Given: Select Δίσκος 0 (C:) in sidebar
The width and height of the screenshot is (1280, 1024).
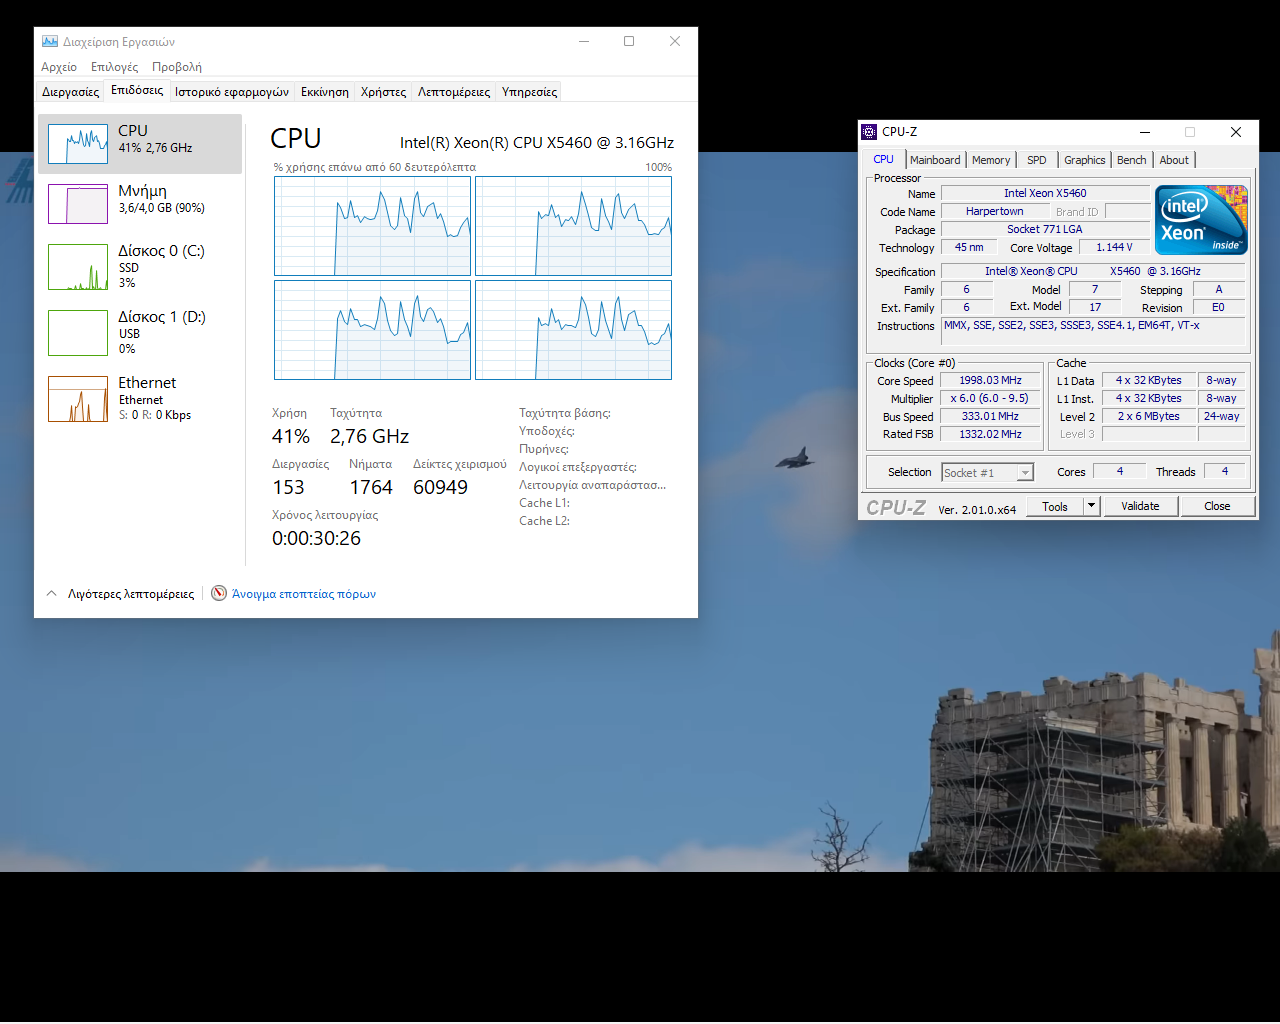Looking at the screenshot, I should (x=140, y=266).
